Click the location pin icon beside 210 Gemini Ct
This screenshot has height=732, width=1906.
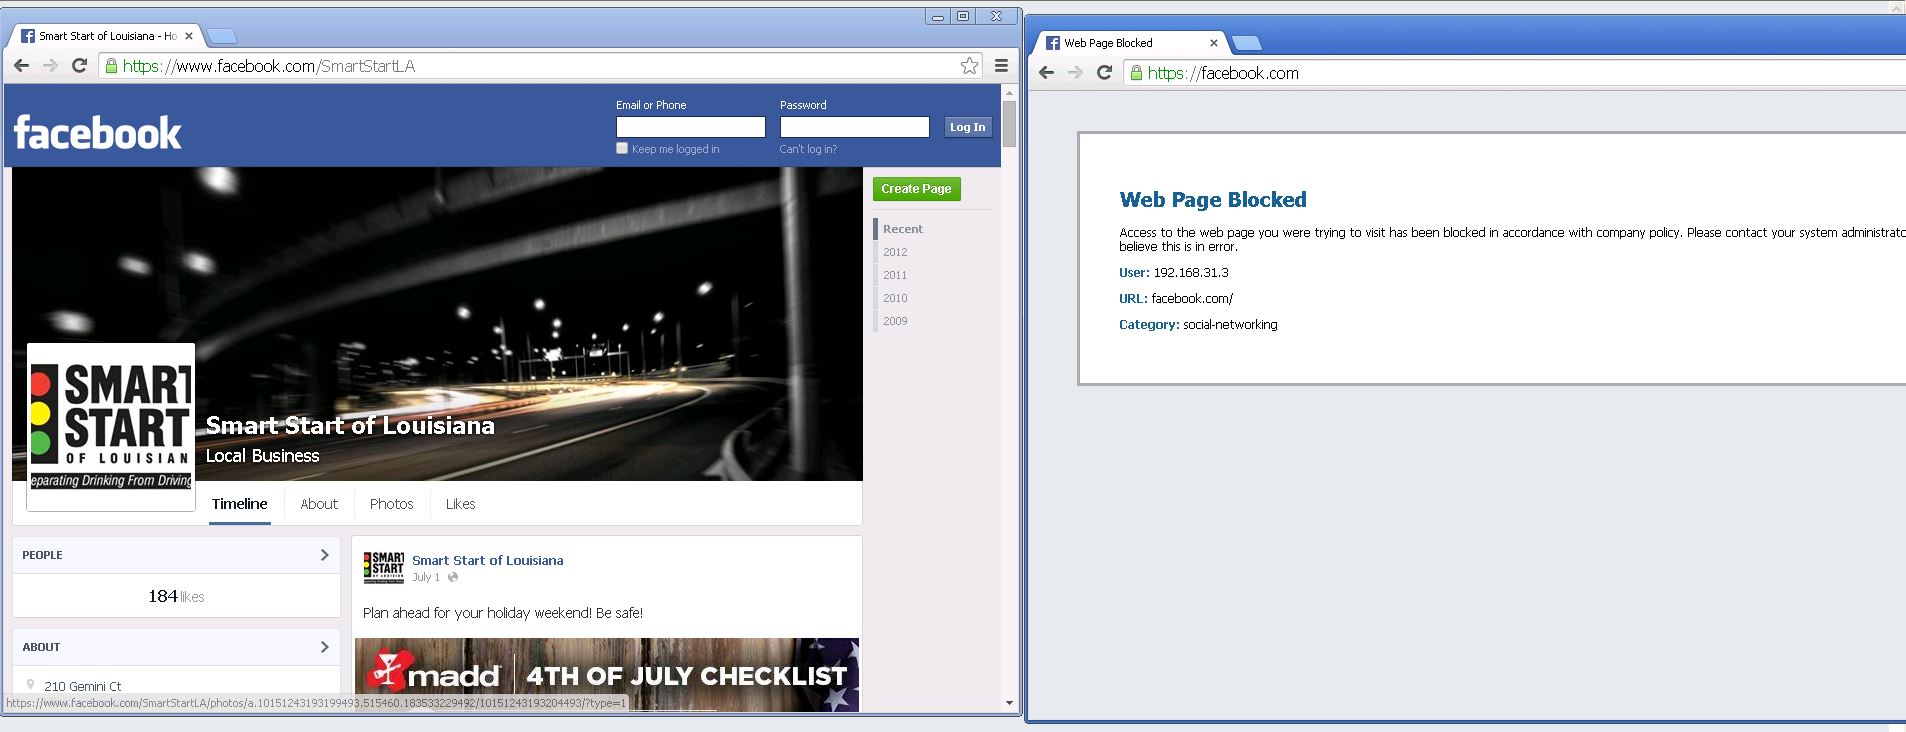pos(31,685)
